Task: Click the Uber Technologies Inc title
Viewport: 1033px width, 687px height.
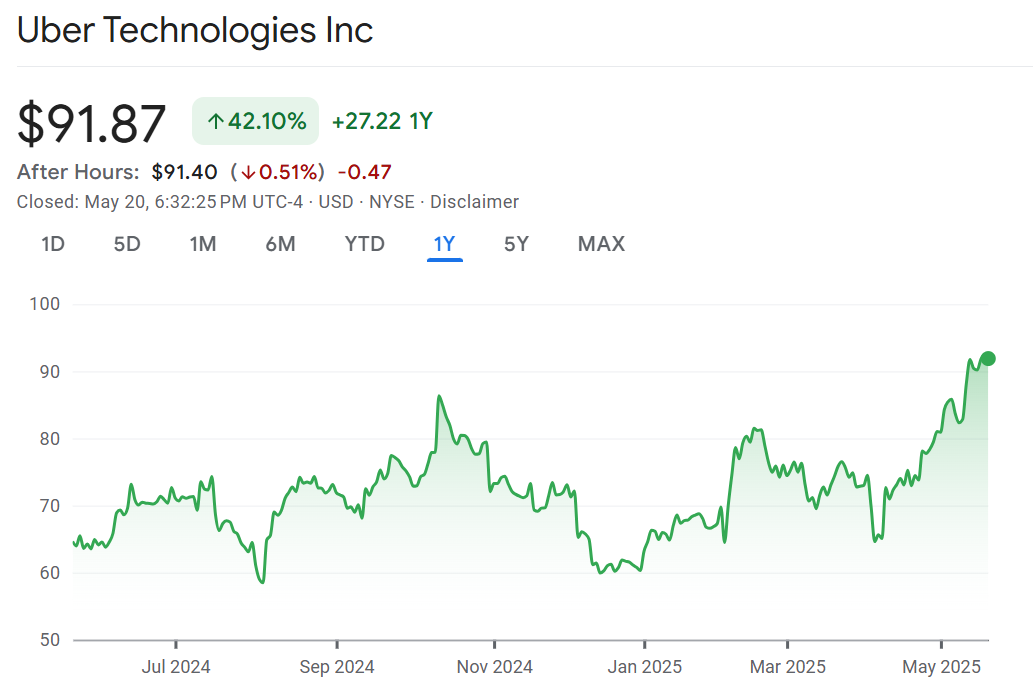Action: tap(195, 30)
